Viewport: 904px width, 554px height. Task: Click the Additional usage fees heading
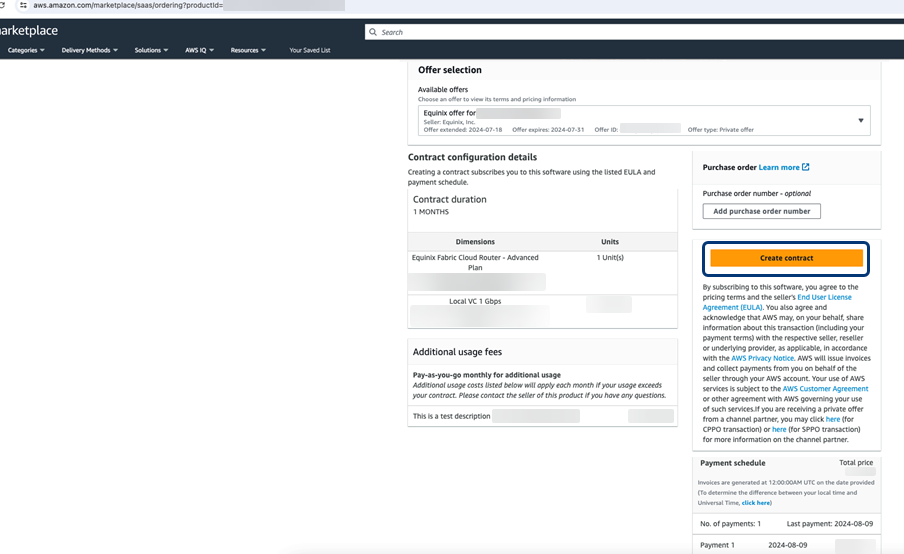(x=457, y=352)
